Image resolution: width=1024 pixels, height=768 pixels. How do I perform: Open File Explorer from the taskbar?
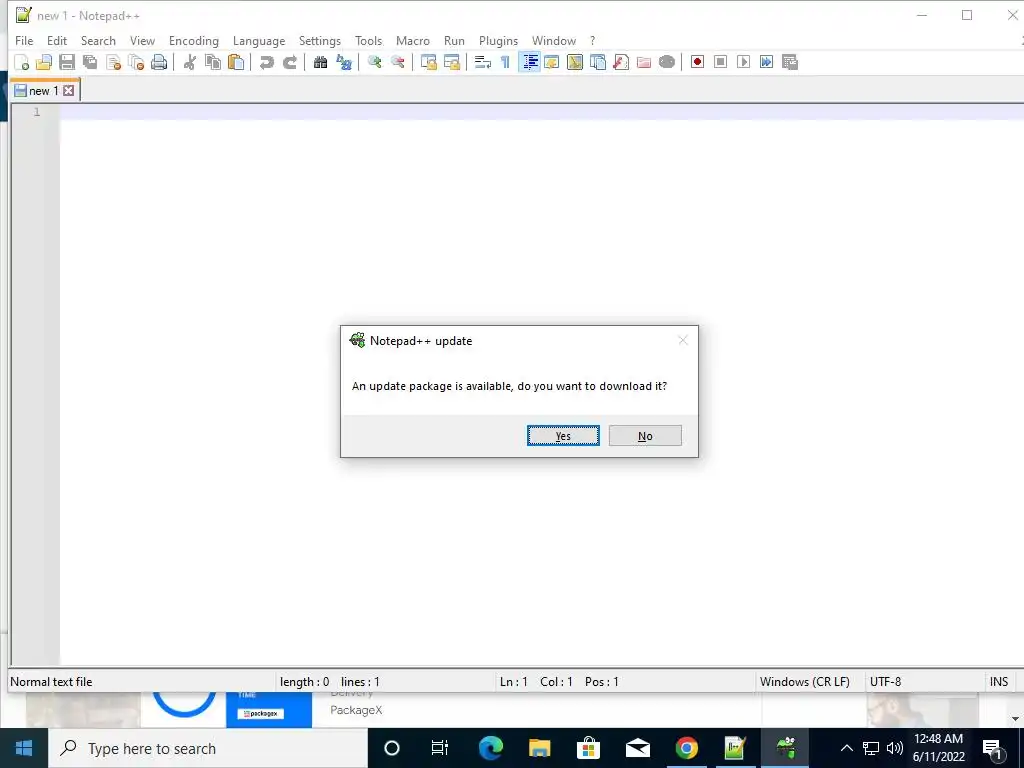pyautogui.click(x=539, y=748)
